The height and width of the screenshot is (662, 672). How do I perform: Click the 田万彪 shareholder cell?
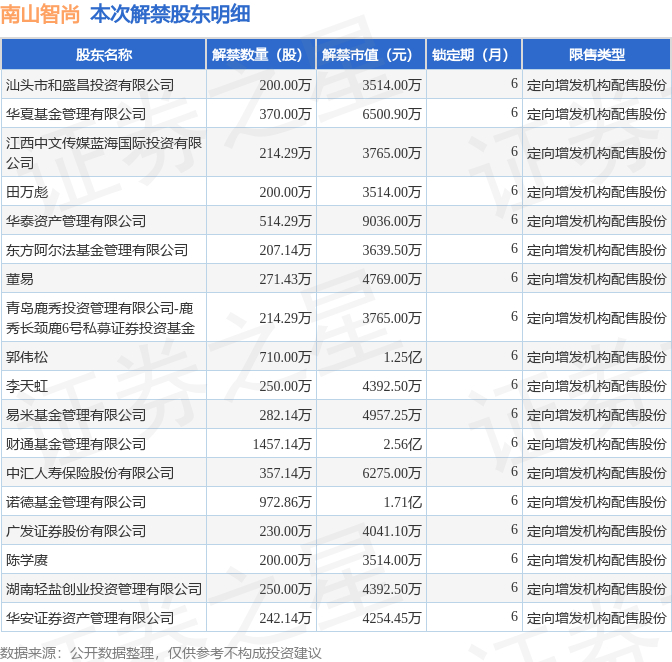pyautogui.click(x=104, y=192)
